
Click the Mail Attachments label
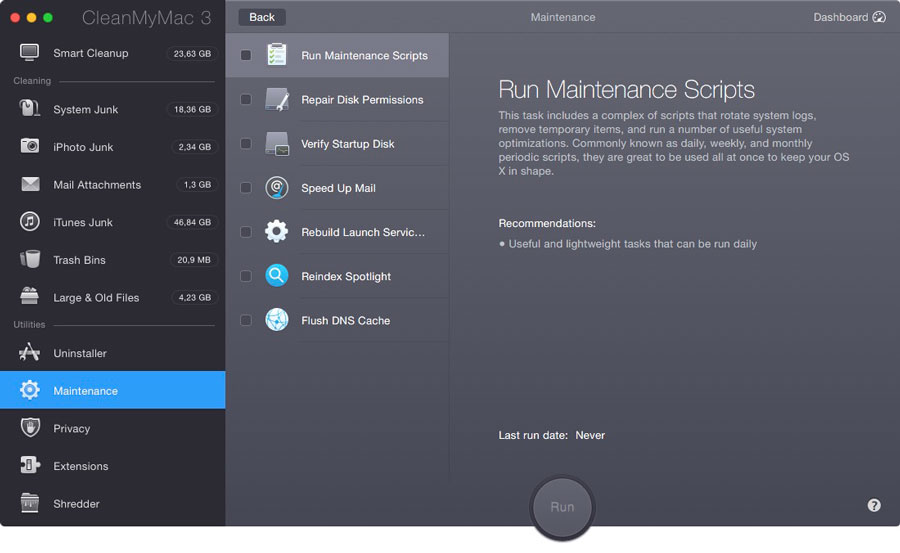tap(97, 185)
